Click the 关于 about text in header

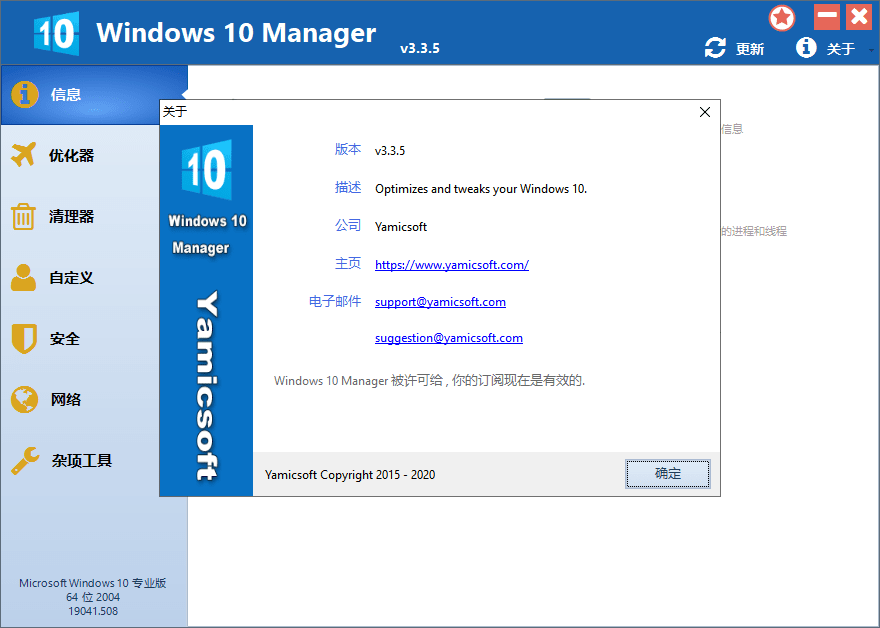(841, 49)
